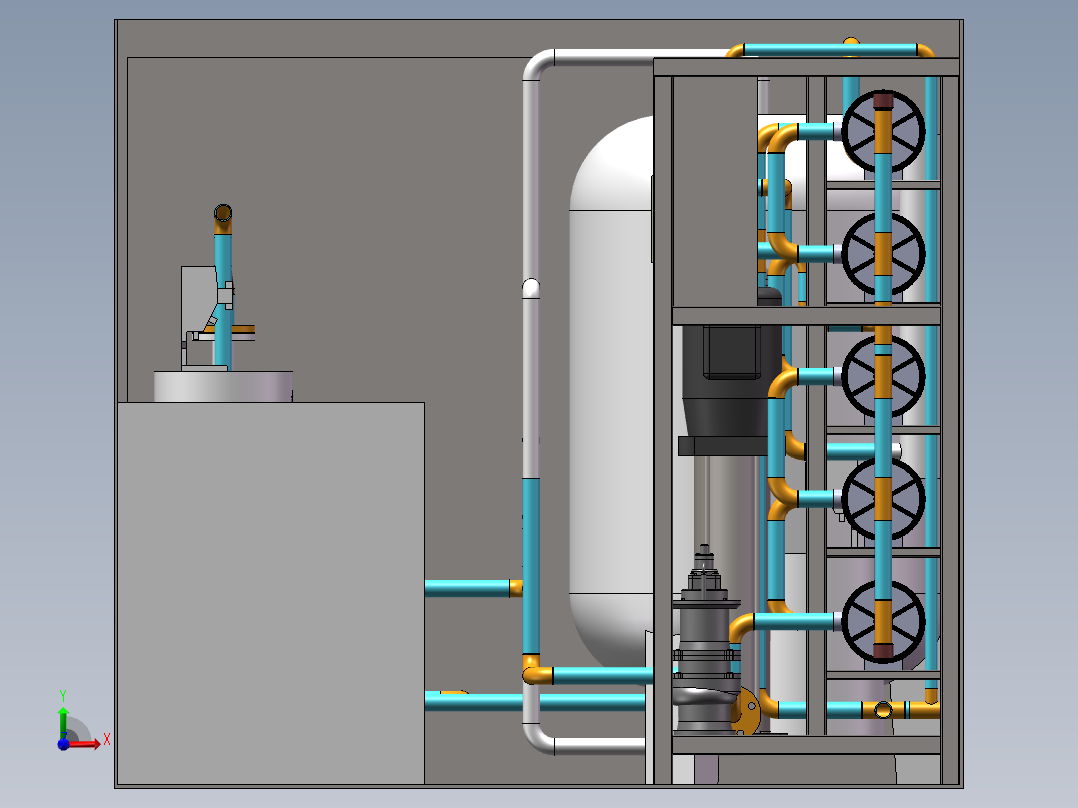1078x808 pixels.
Task: Click the red X axis arrow of the triad
Action: 86,743
